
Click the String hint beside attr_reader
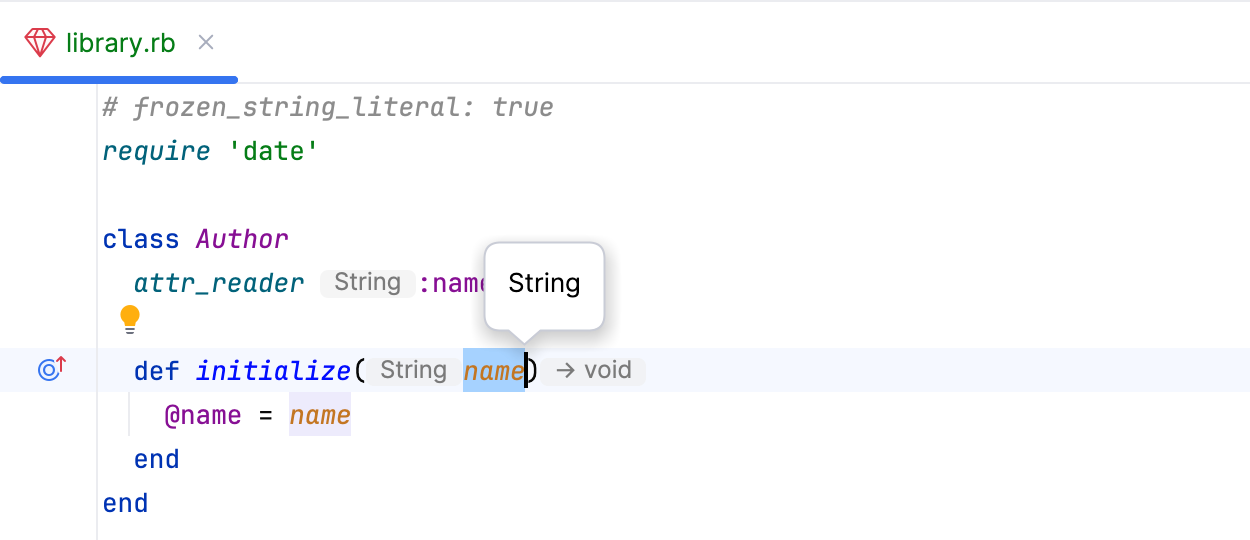(367, 283)
